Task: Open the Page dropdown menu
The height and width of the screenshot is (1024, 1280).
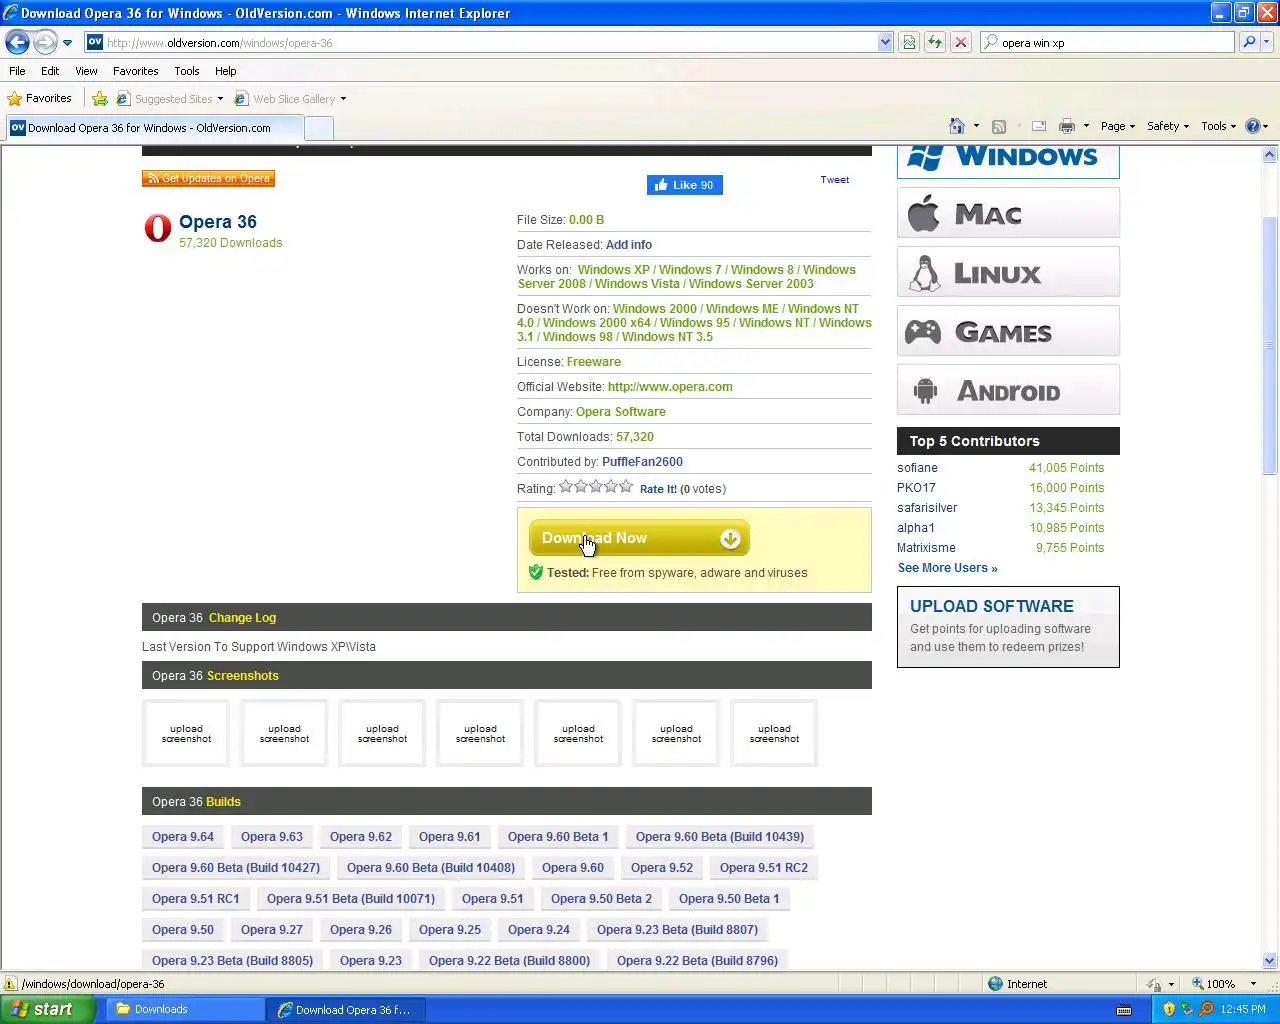Action: point(1118,126)
